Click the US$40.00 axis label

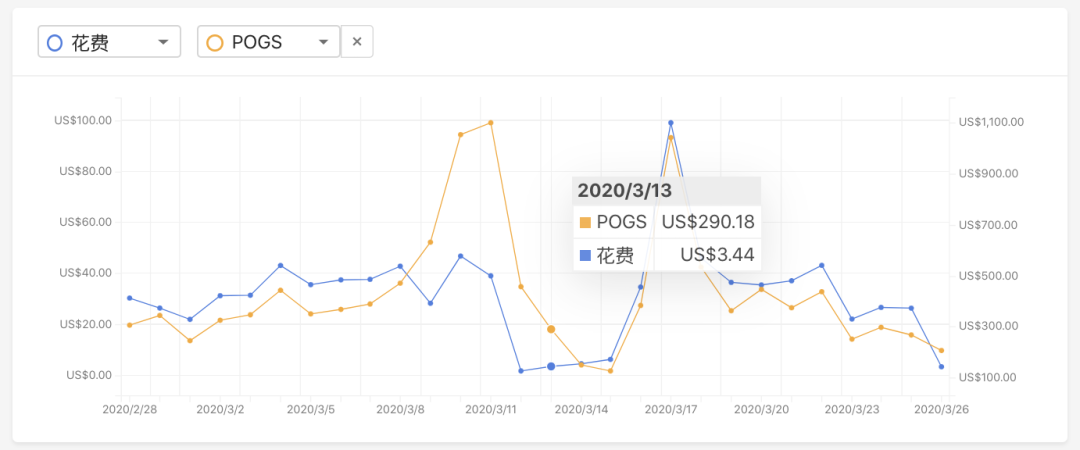[x=85, y=274]
